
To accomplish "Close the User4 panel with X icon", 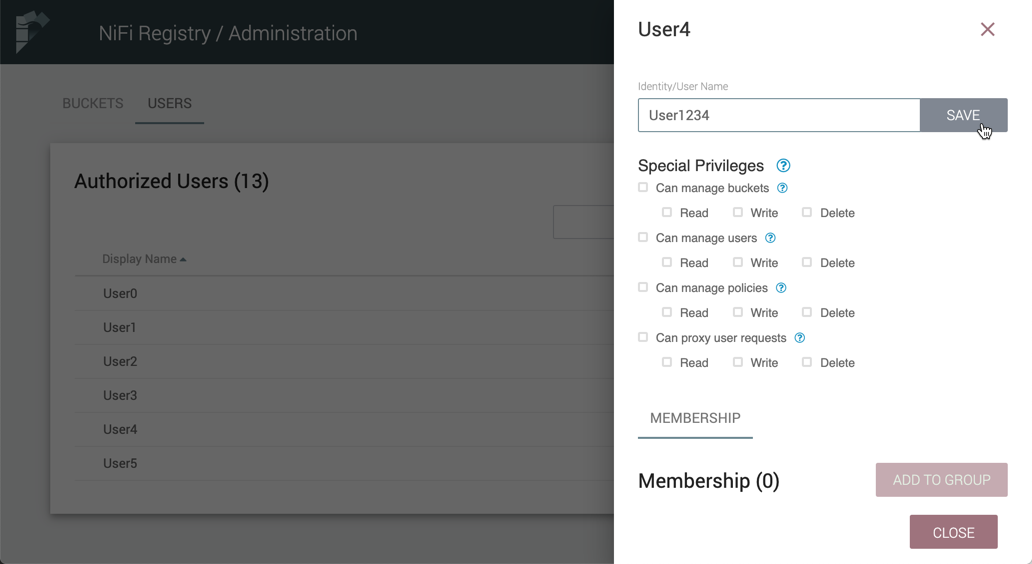I will point(987,30).
